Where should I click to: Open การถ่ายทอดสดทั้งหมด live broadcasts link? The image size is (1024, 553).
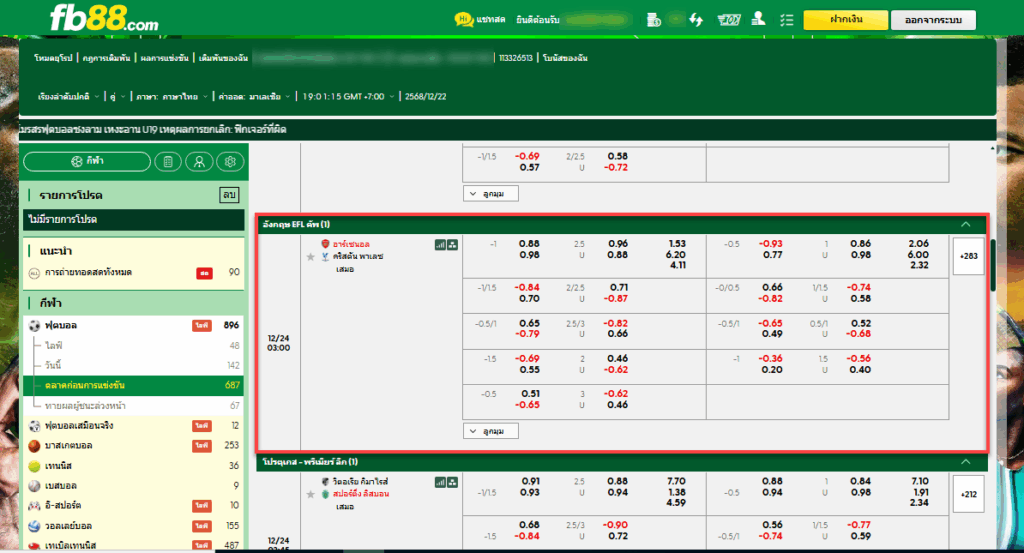(x=88, y=273)
